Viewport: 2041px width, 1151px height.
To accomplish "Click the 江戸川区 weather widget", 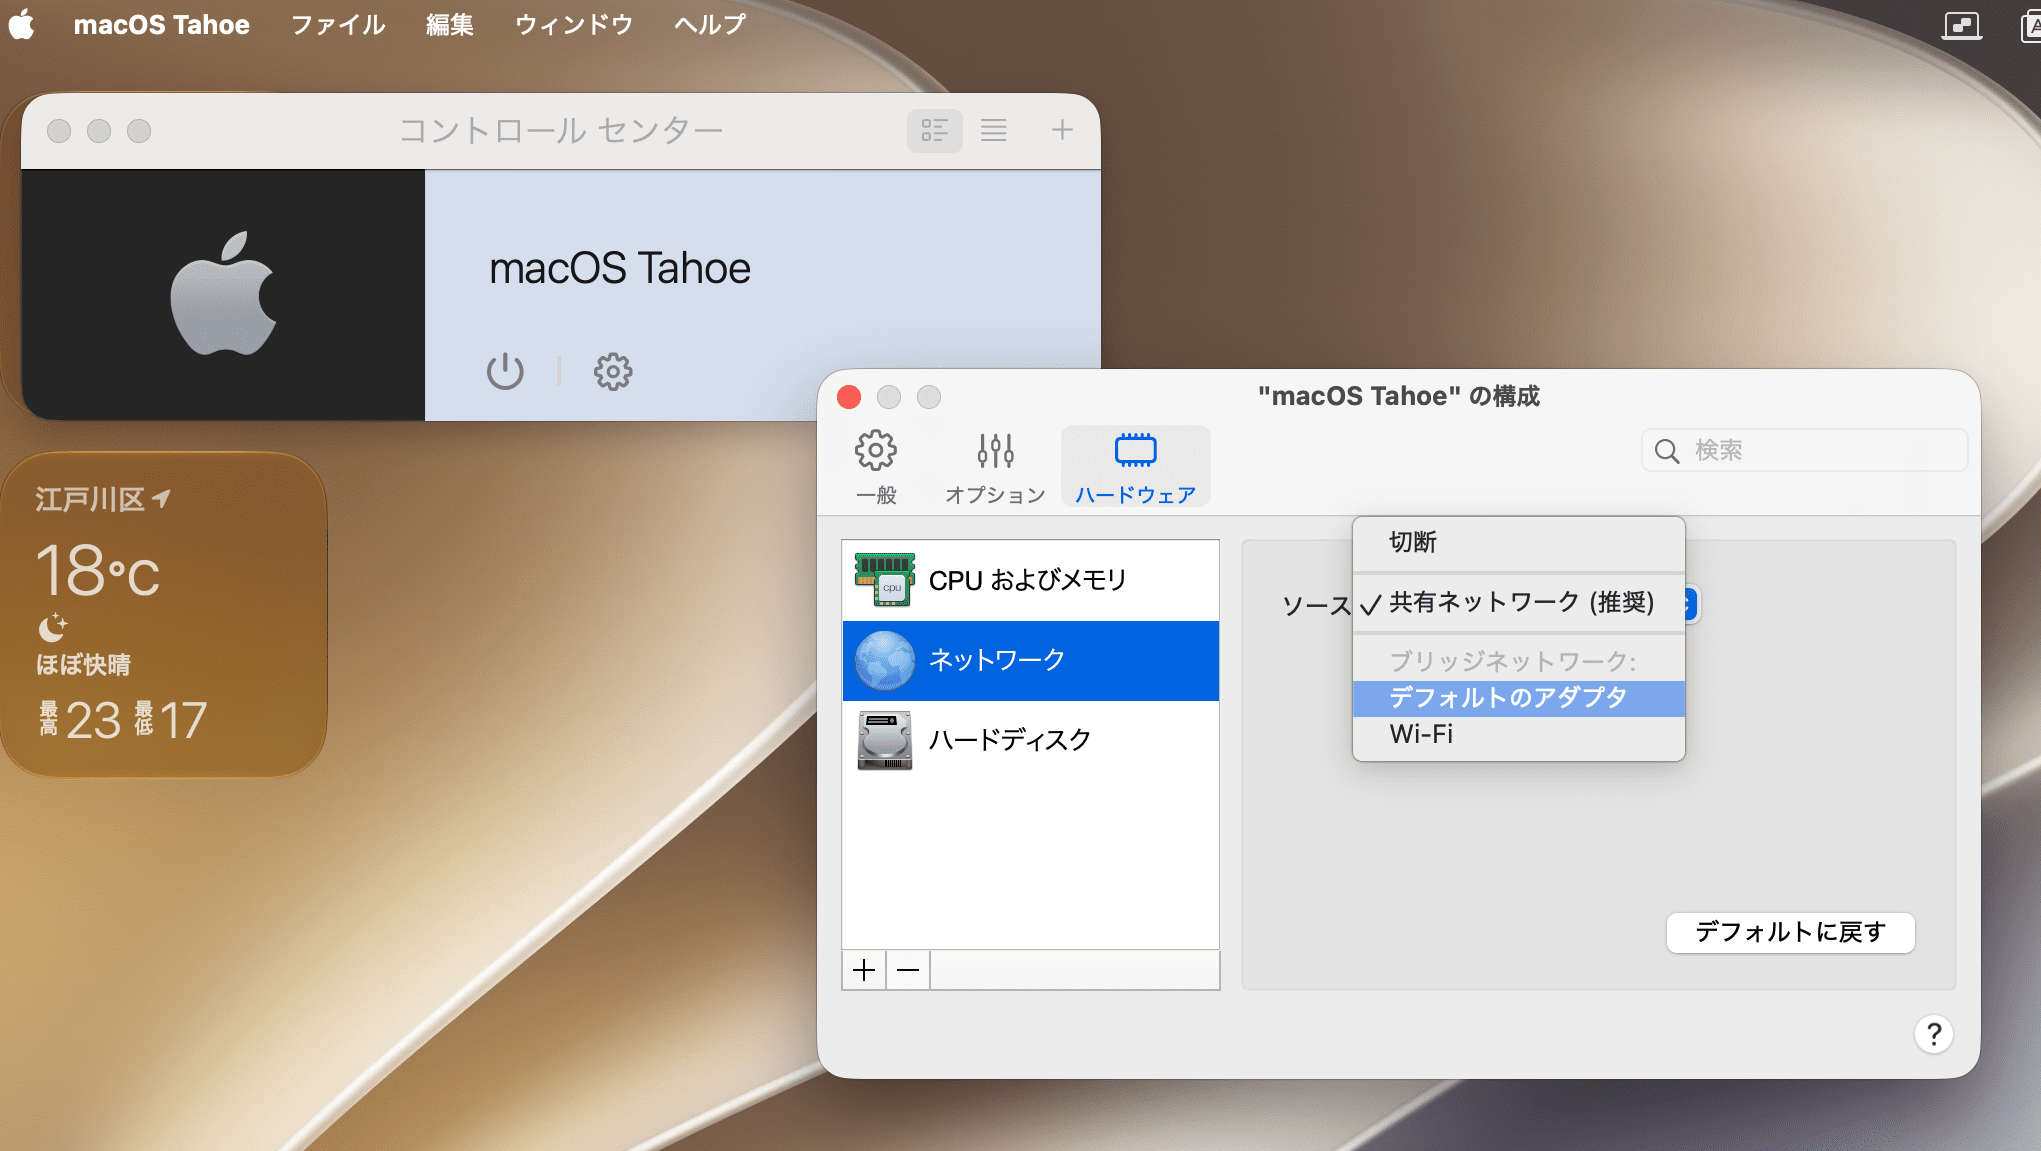I will [x=164, y=614].
